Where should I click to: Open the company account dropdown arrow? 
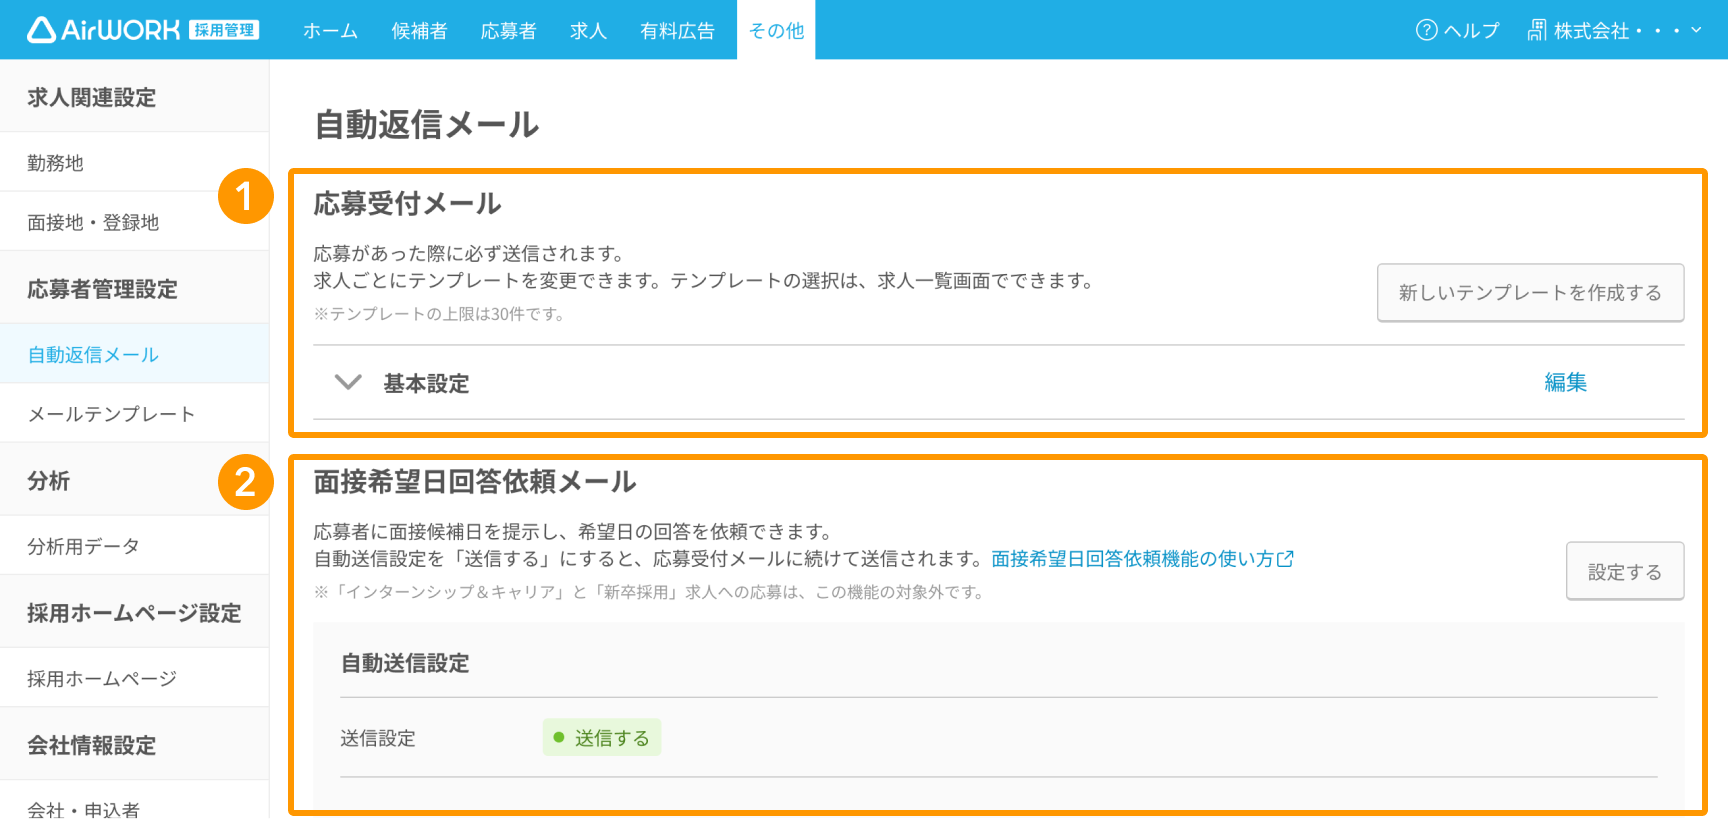pos(1696,30)
